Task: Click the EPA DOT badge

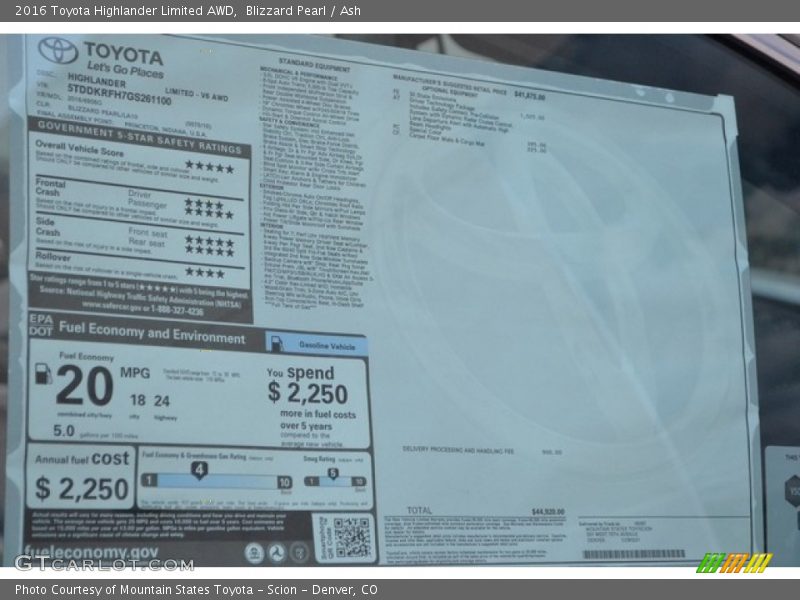Action: 40,325
